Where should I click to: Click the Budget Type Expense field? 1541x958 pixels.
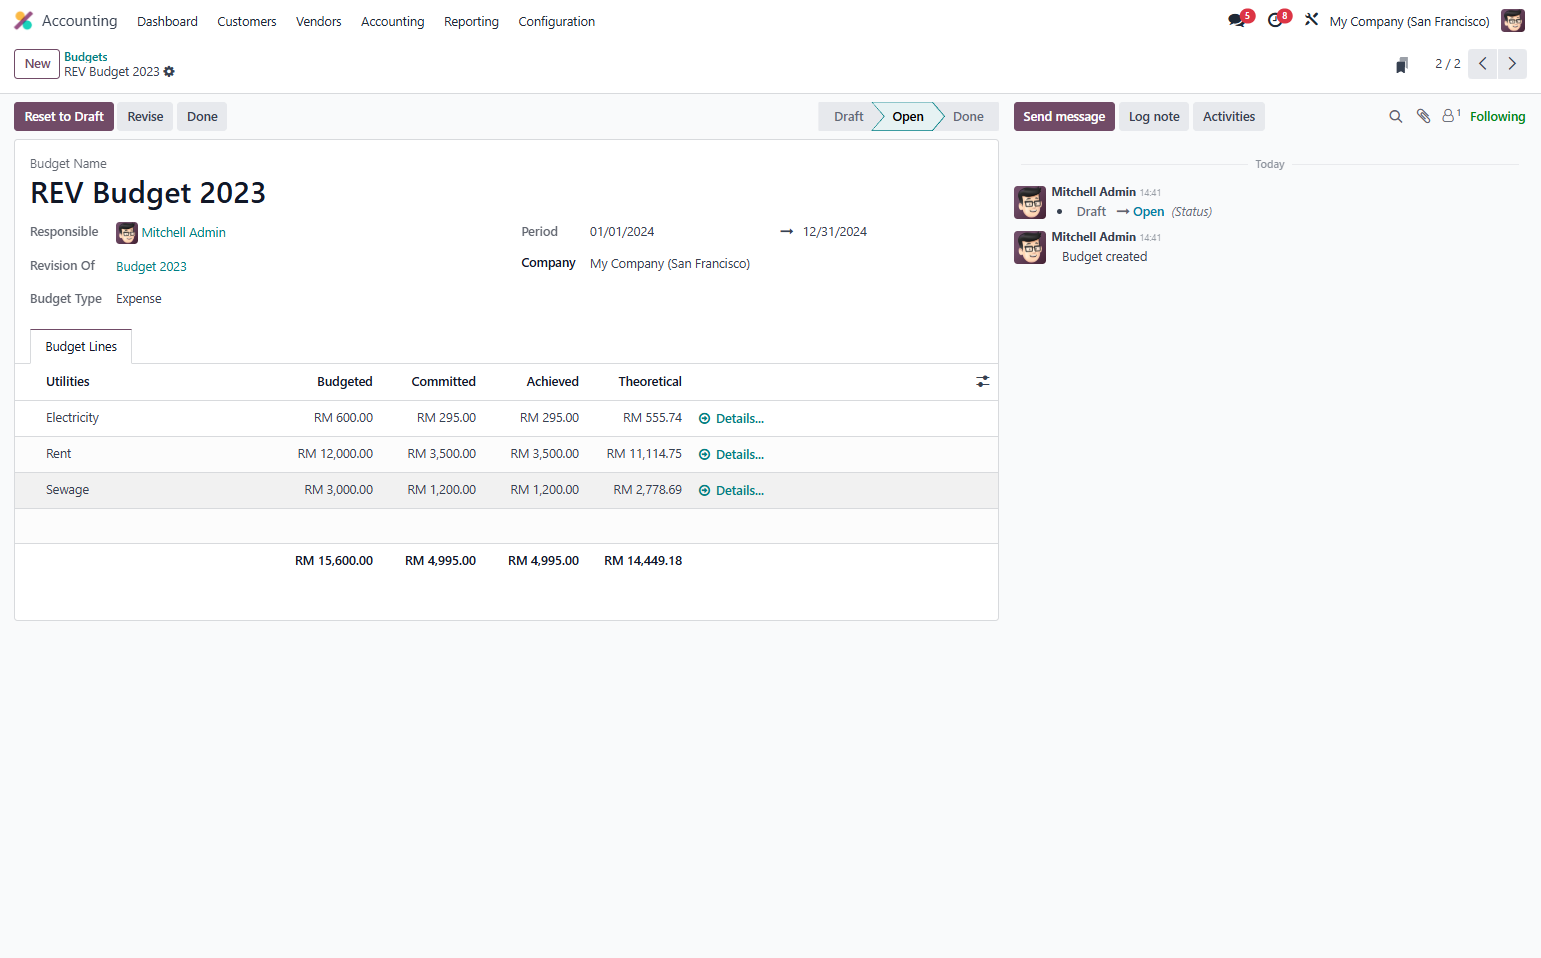coord(139,299)
